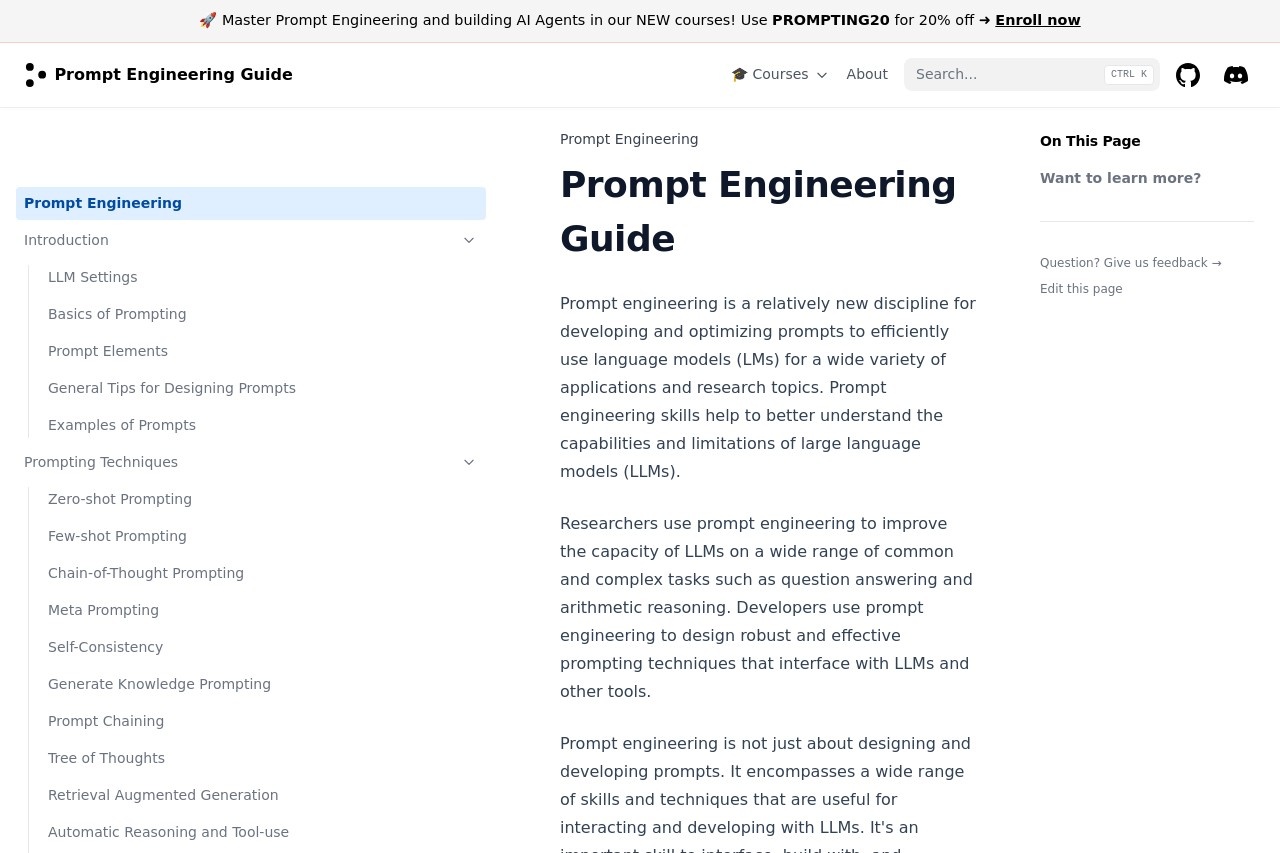Click Question? Give us feedback link
The image size is (1280, 853).
point(1130,263)
